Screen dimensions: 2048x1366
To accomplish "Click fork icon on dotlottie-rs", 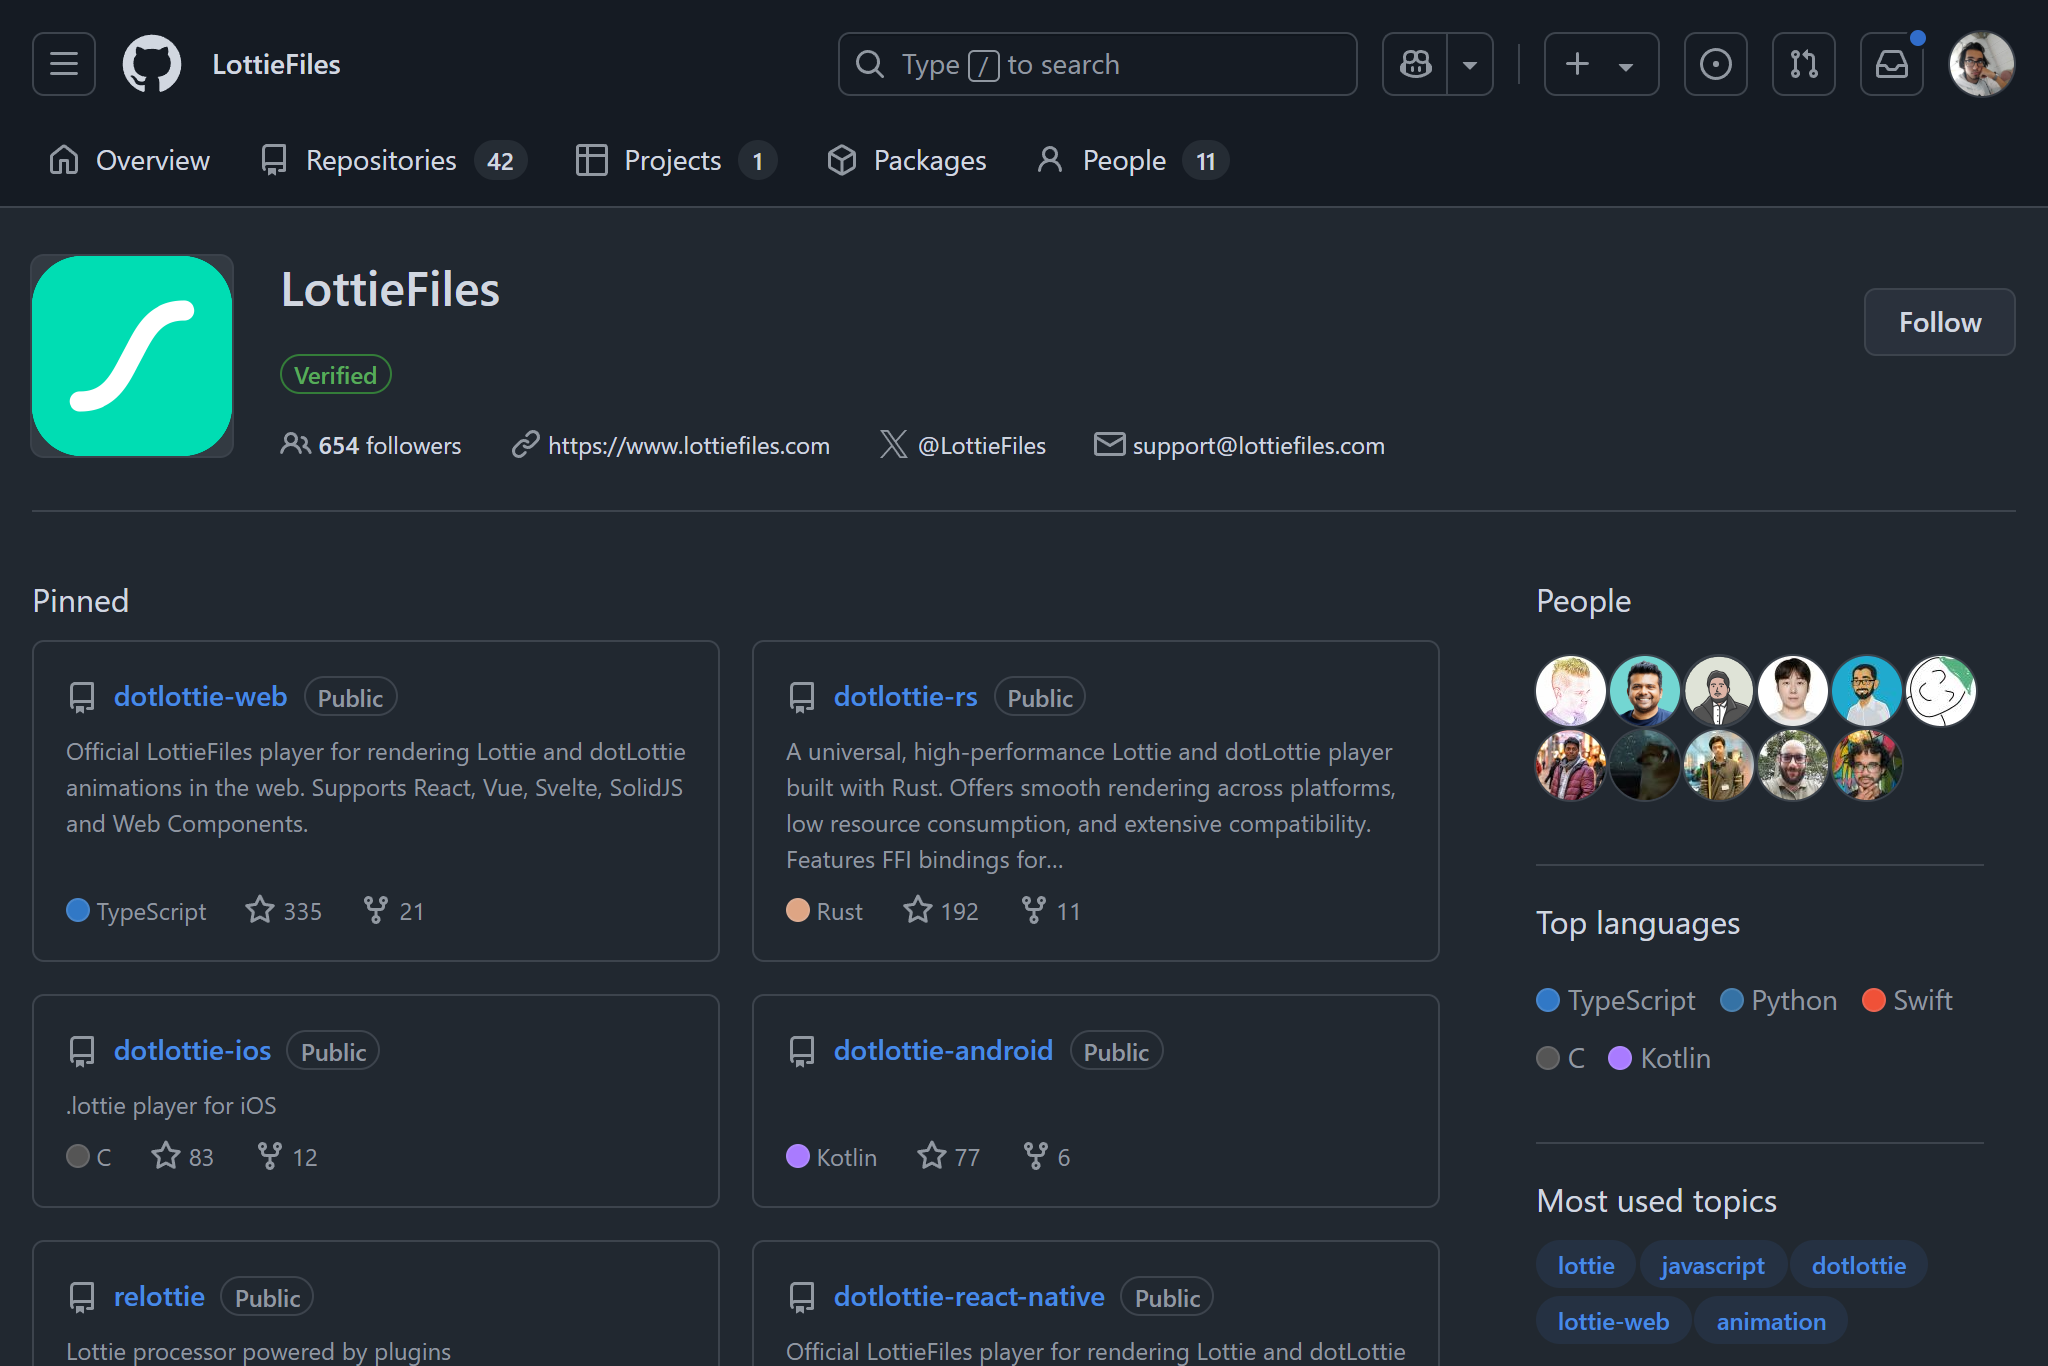I will pos(1033,910).
